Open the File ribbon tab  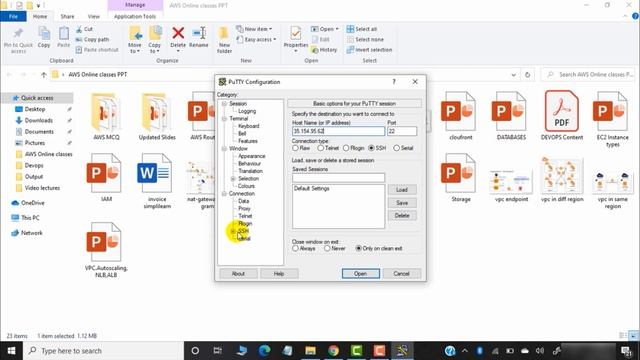tap(13, 16)
